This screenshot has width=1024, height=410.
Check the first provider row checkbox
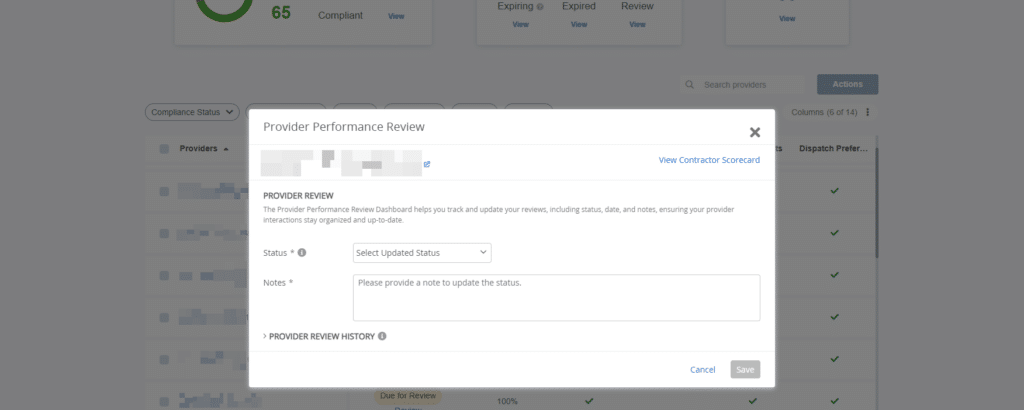(164, 190)
